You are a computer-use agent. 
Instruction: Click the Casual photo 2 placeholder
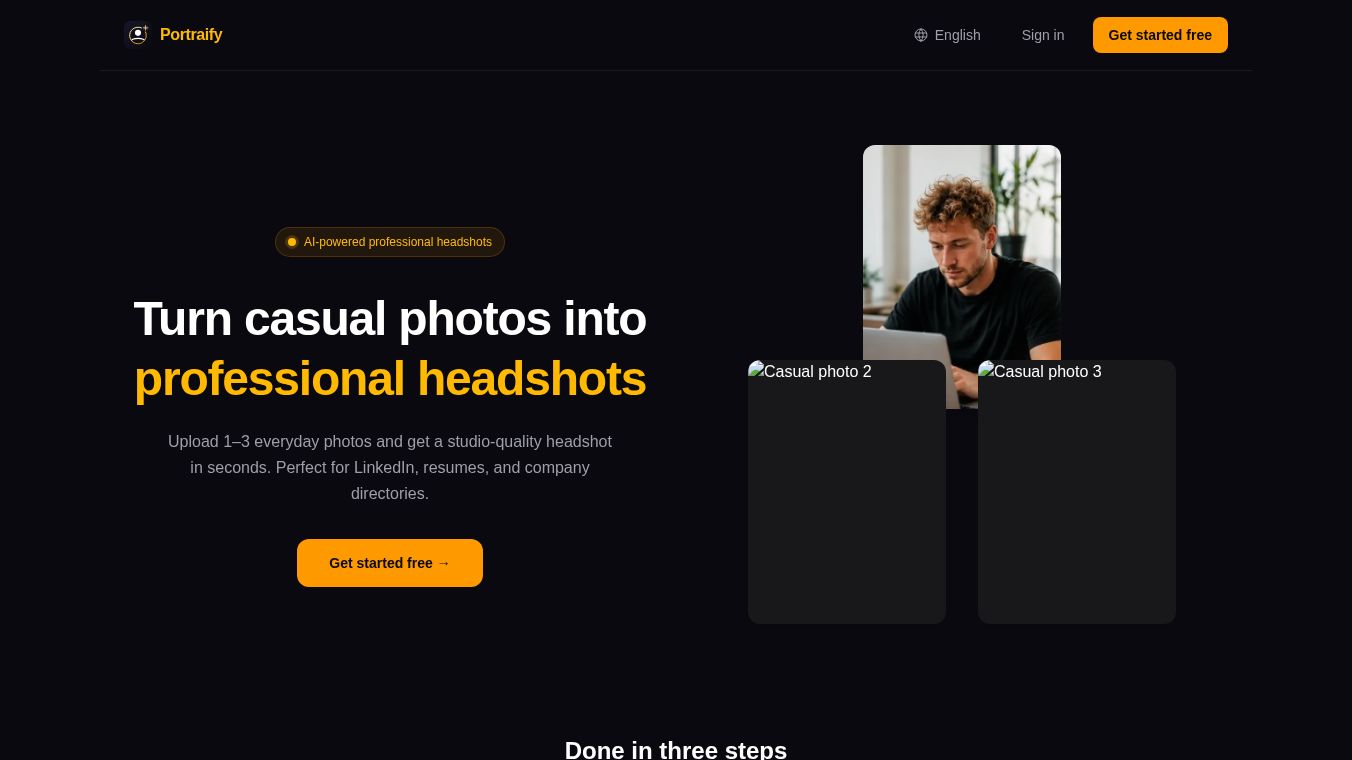click(847, 492)
